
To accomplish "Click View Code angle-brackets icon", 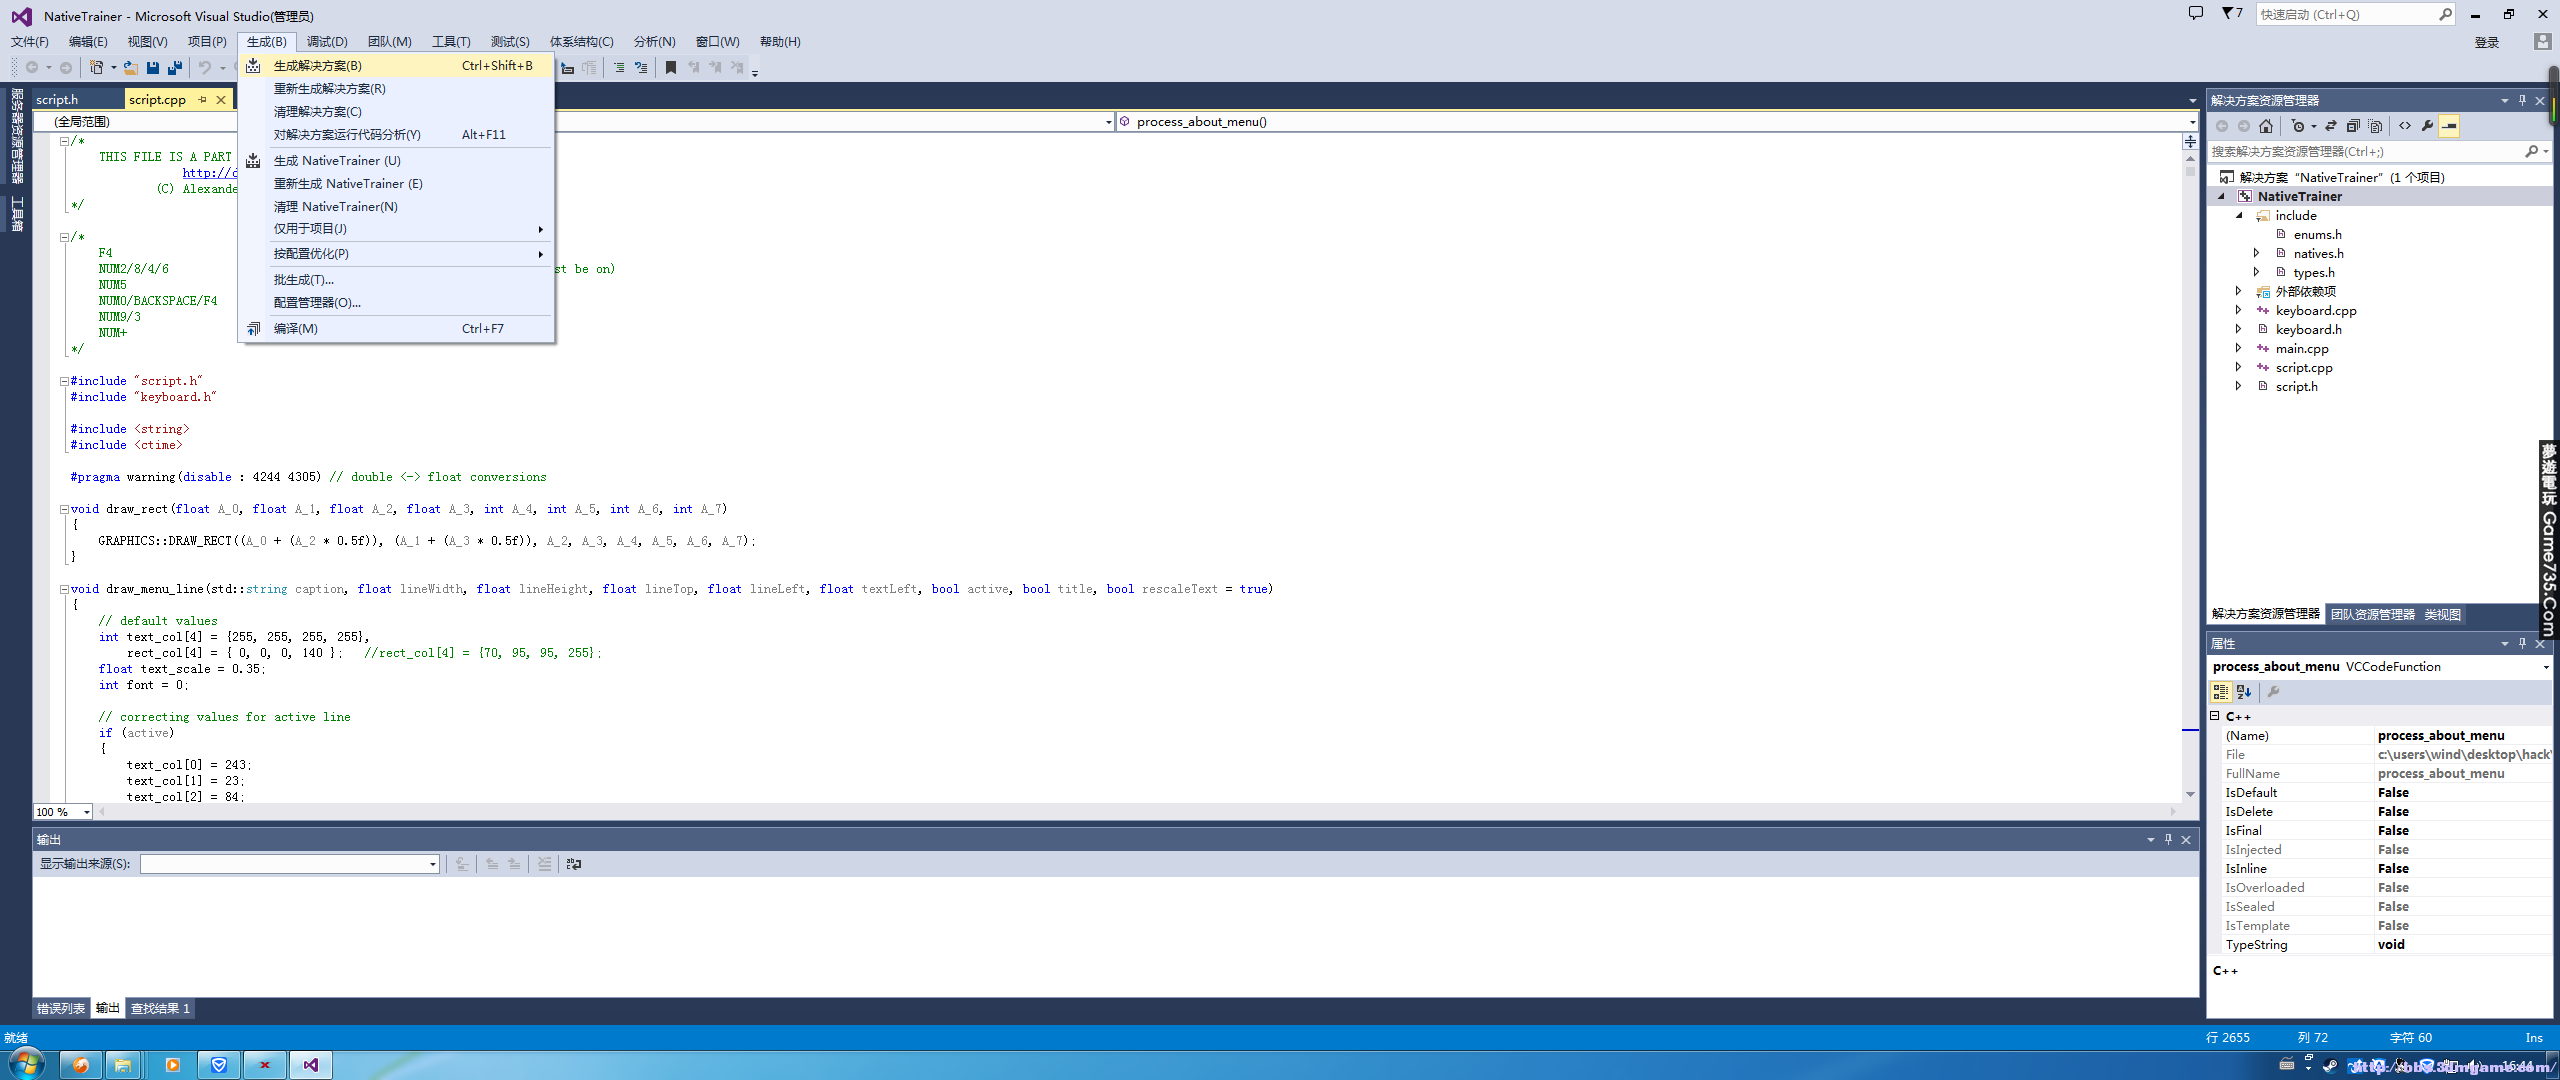I will (x=2405, y=126).
